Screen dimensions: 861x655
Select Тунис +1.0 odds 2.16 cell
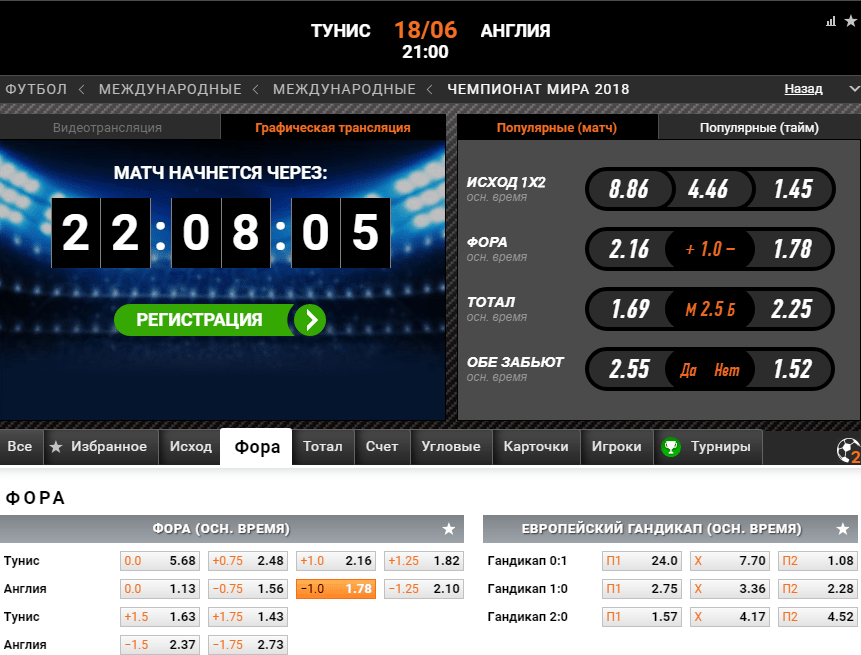(x=336, y=561)
